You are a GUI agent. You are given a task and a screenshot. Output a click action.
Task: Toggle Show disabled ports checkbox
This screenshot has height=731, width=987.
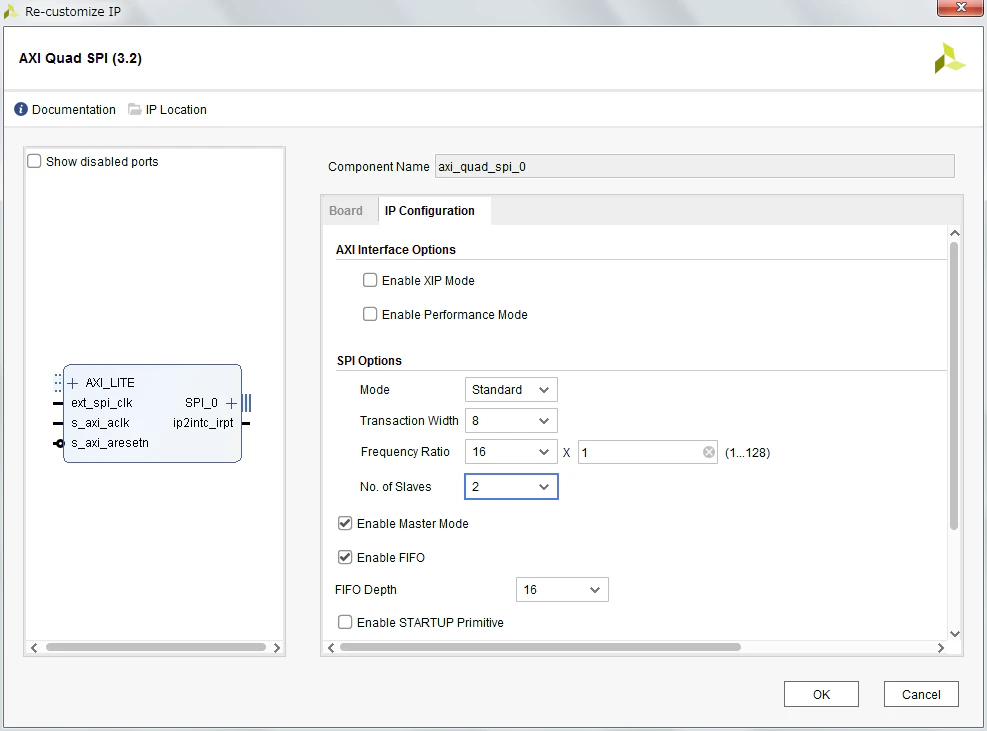[x=34, y=161]
